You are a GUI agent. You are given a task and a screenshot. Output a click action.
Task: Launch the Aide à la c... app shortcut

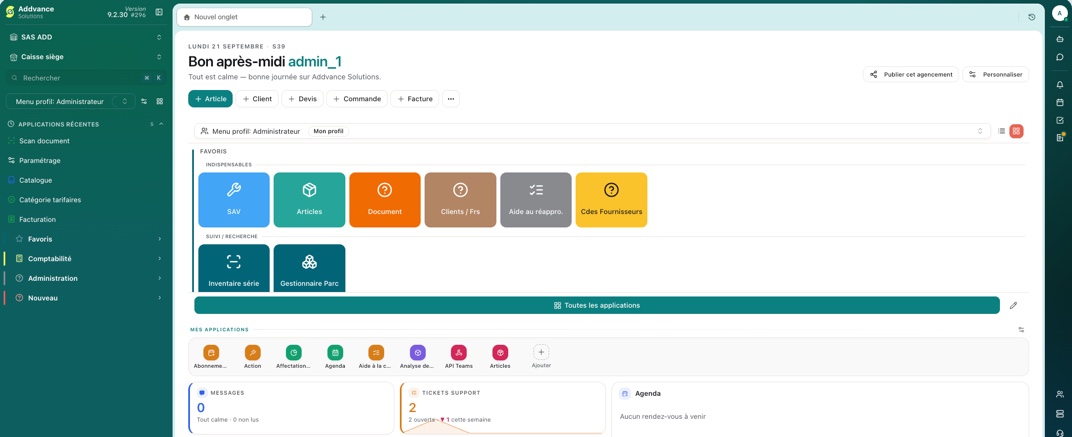click(376, 357)
